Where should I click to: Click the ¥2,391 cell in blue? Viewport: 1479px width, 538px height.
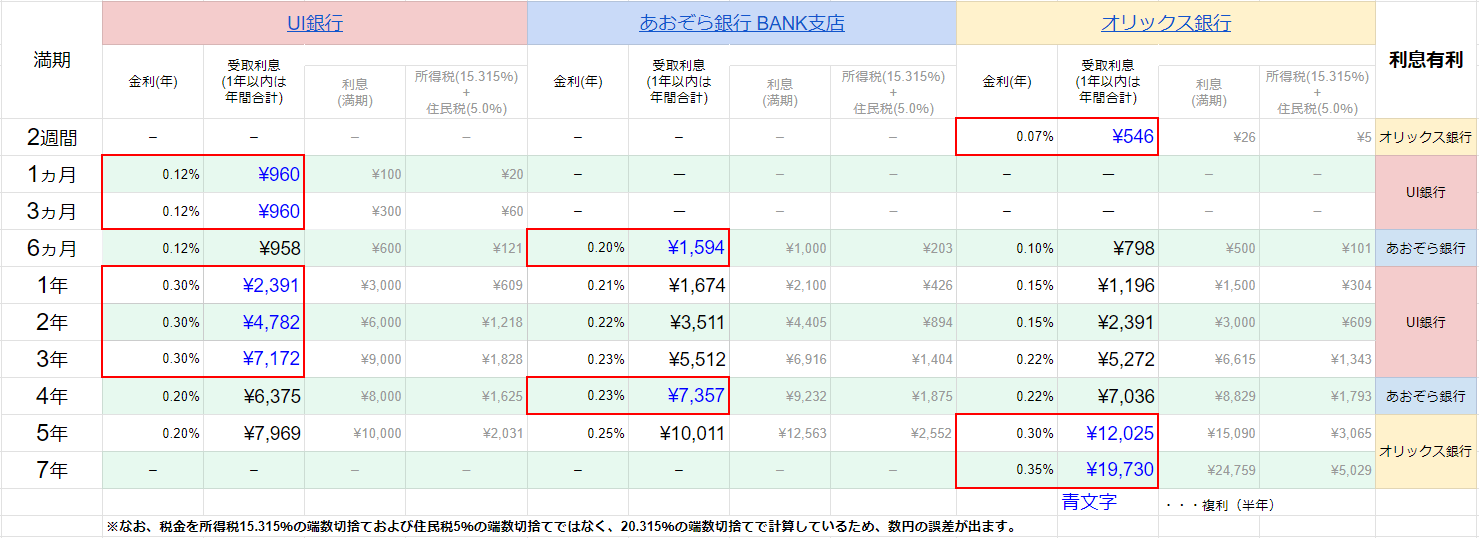click(254, 285)
